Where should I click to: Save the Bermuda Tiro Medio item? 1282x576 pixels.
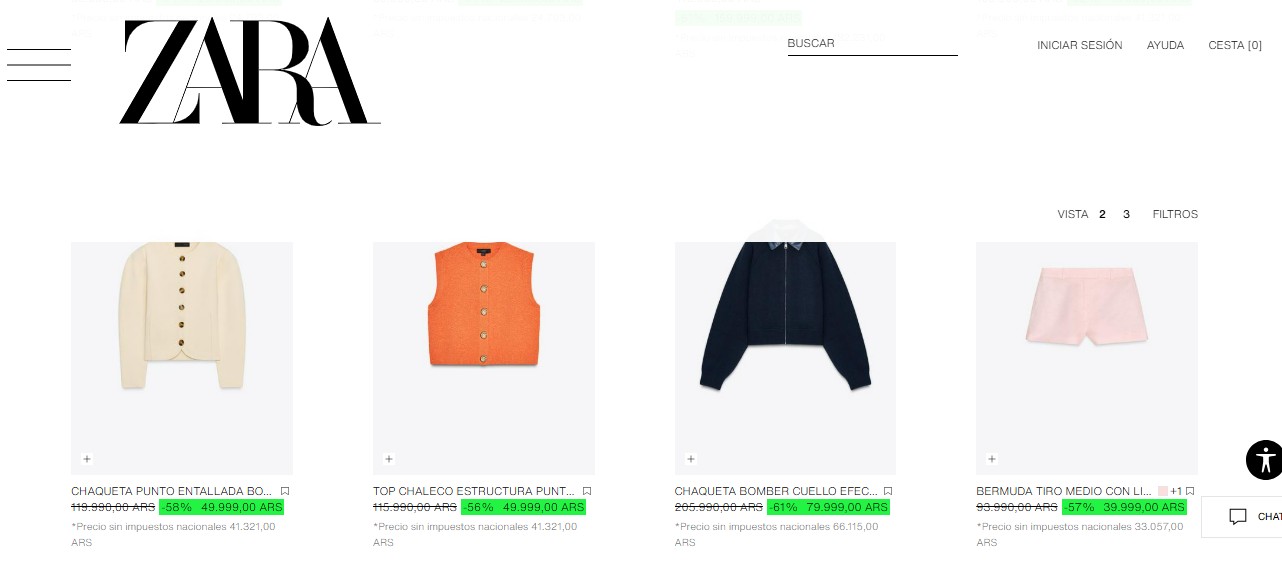point(1190,491)
